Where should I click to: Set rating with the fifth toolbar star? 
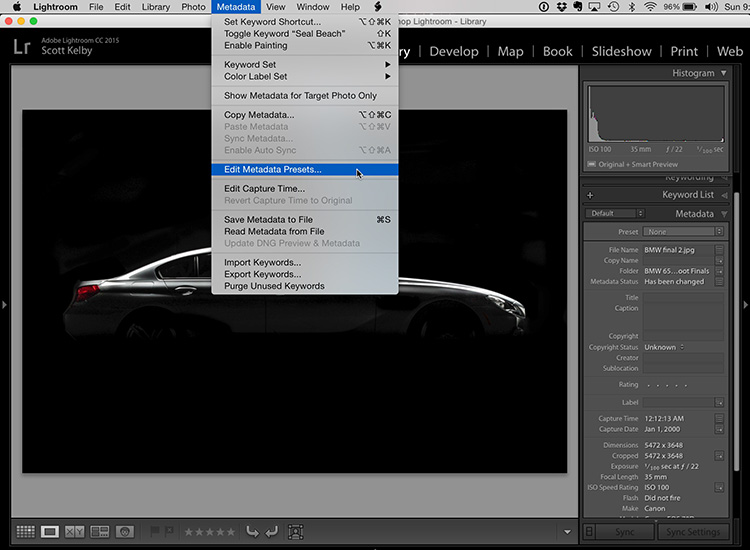[x=231, y=532]
